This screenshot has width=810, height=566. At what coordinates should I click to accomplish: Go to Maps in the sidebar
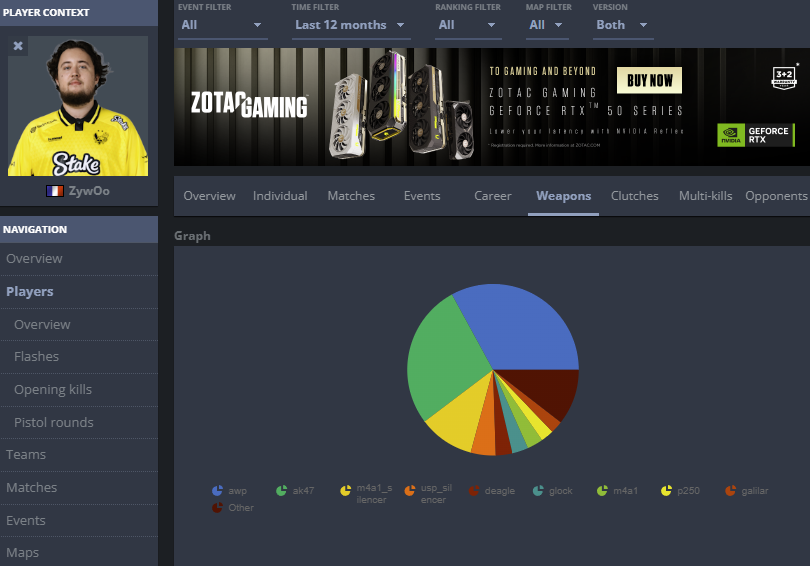point(79,552)
